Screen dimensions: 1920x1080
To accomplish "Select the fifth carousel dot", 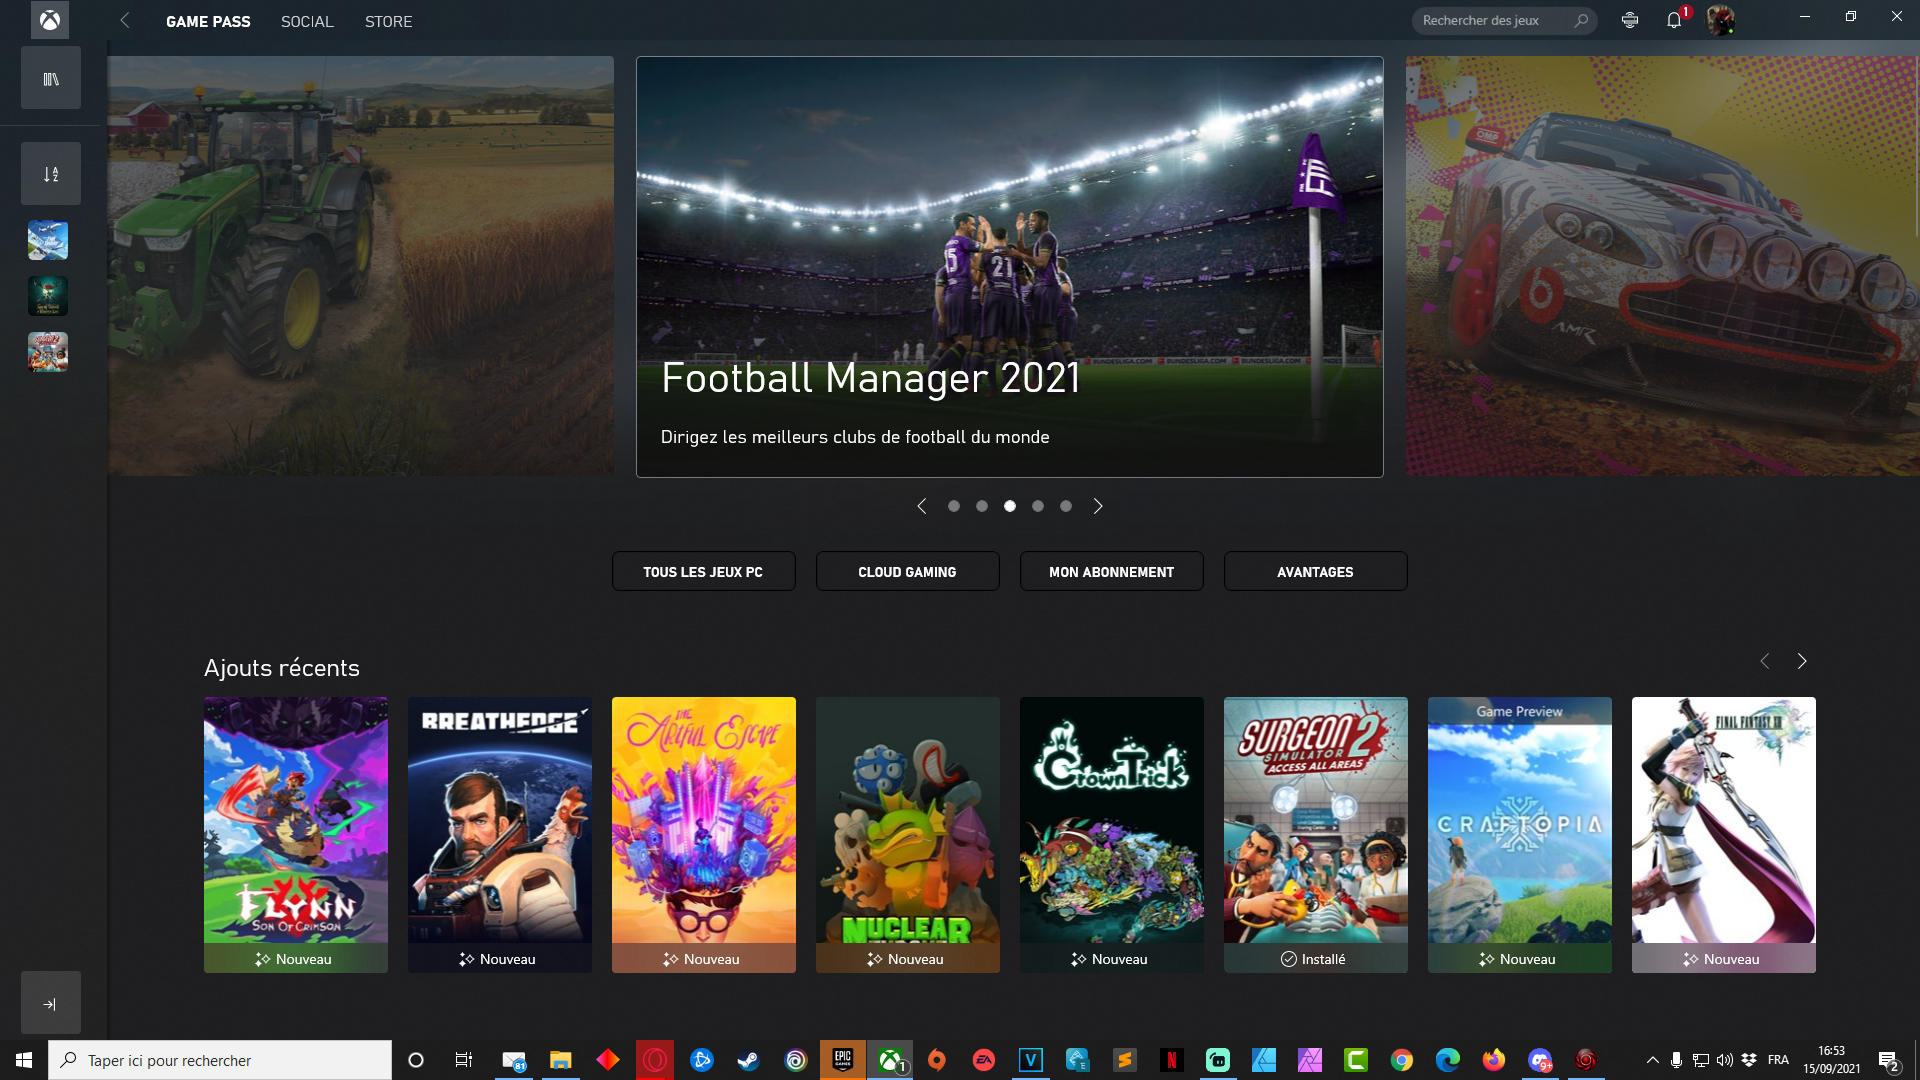I will pyautogui.click(x=1066, y=506).
